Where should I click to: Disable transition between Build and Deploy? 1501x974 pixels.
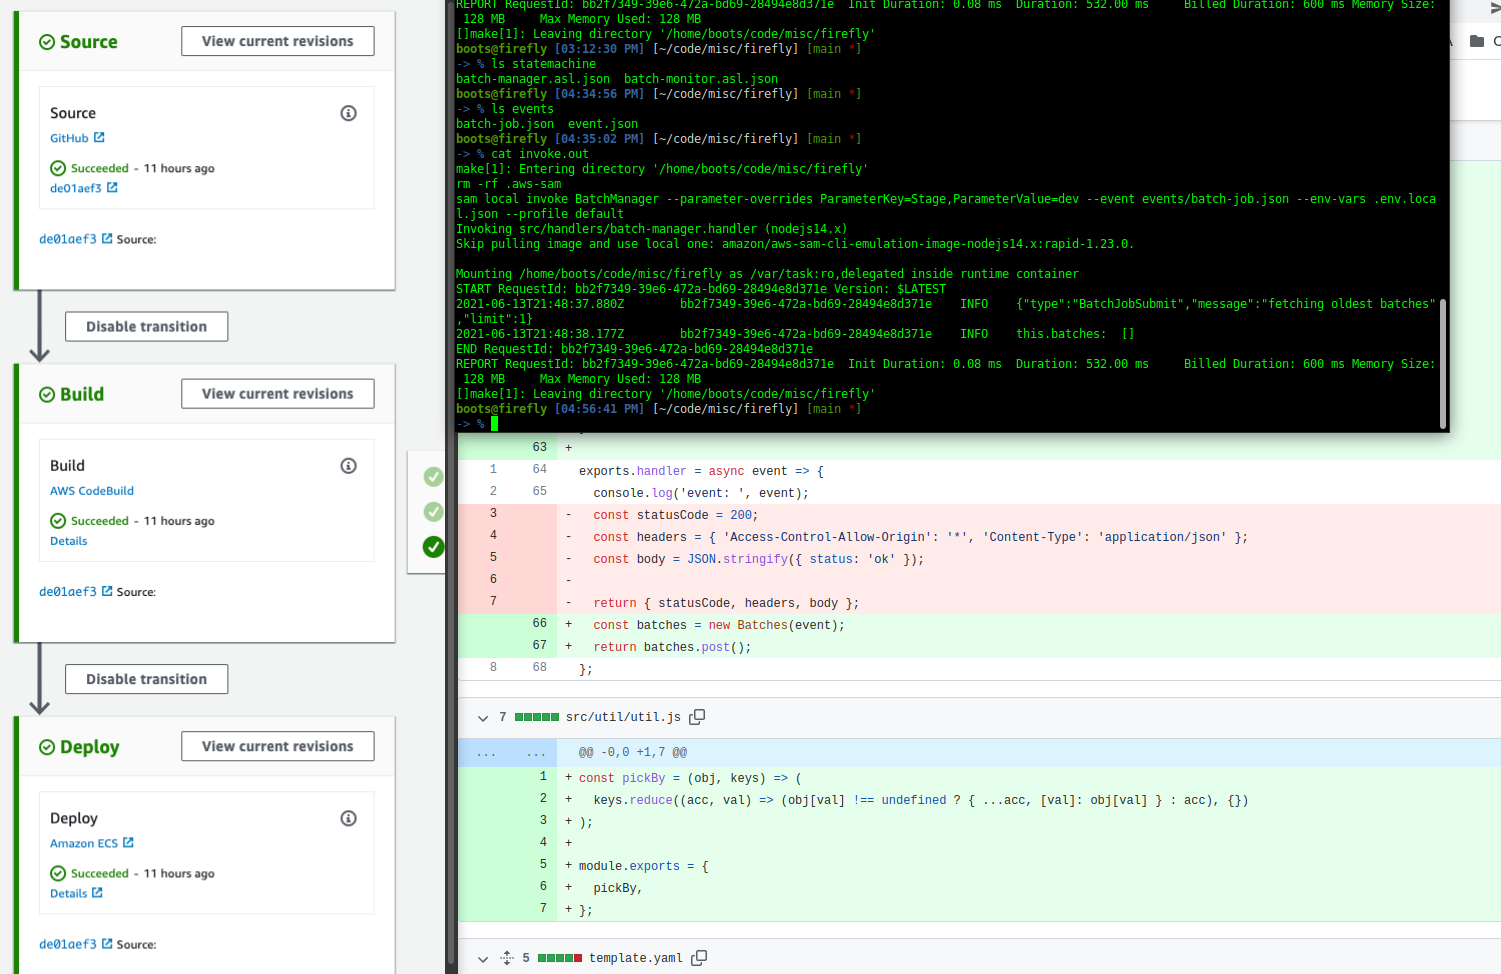point(146,679)
